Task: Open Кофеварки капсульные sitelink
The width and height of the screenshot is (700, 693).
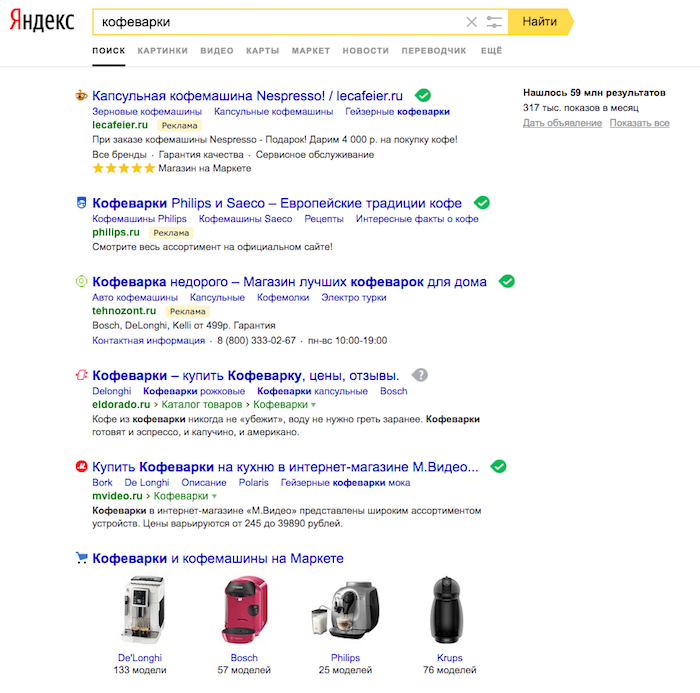Action: click(x=312, y=391)
